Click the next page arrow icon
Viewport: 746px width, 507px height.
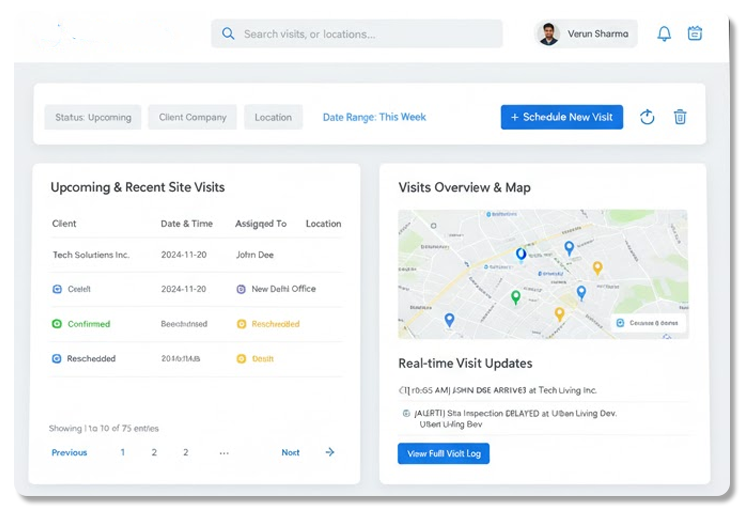click(330, 453)
